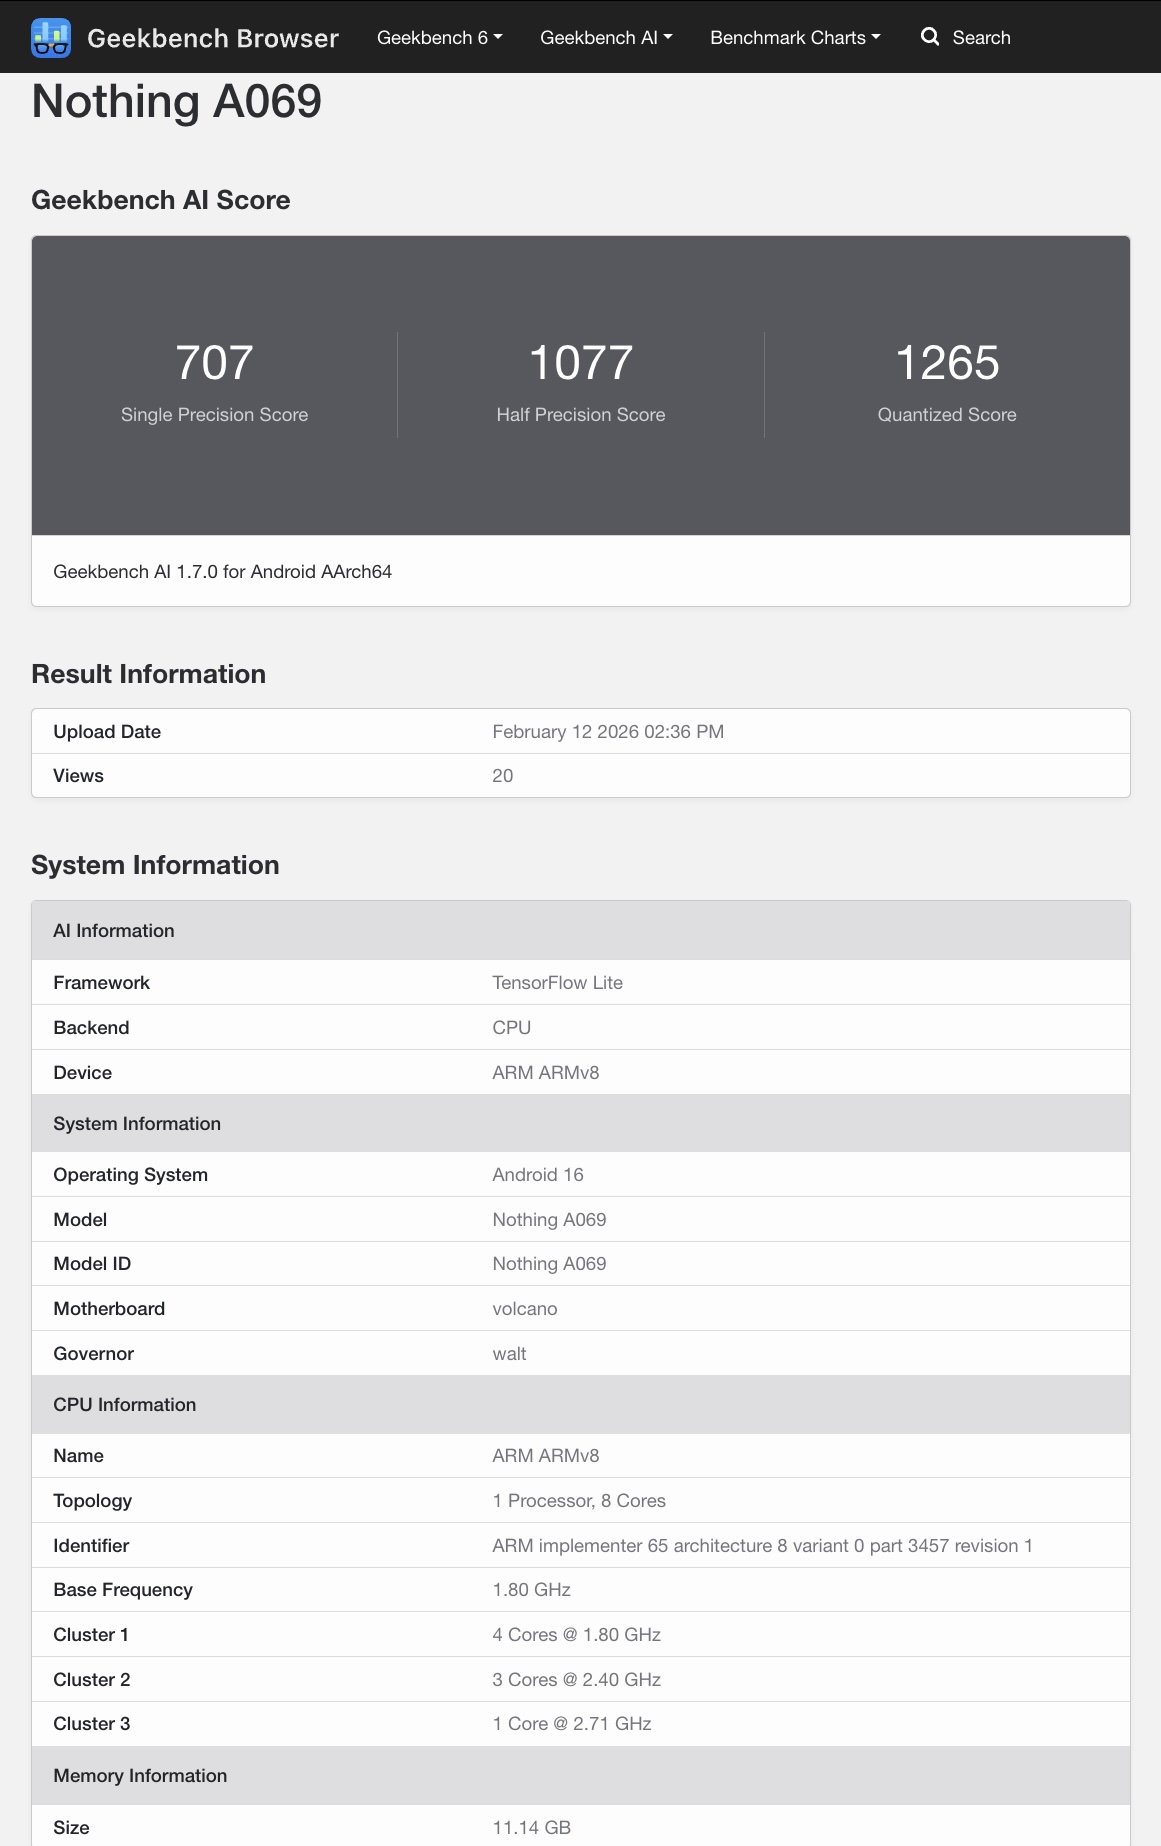
Task: Click the Memory Information section header
Action: [x=581, y=1775]
